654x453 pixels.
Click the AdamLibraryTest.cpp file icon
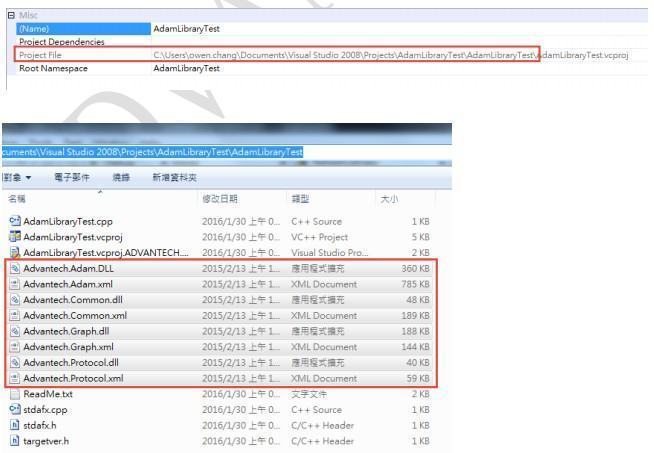(x=15, y=221)
